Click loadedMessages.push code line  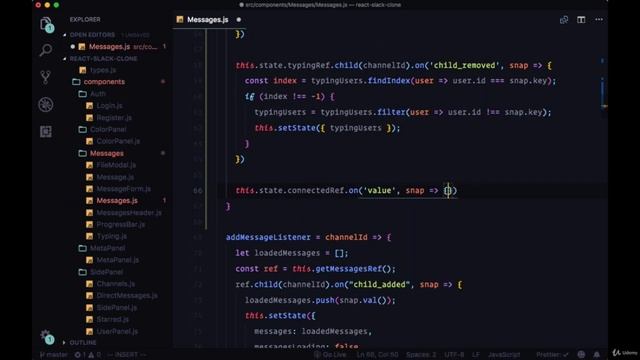point(320,300)
